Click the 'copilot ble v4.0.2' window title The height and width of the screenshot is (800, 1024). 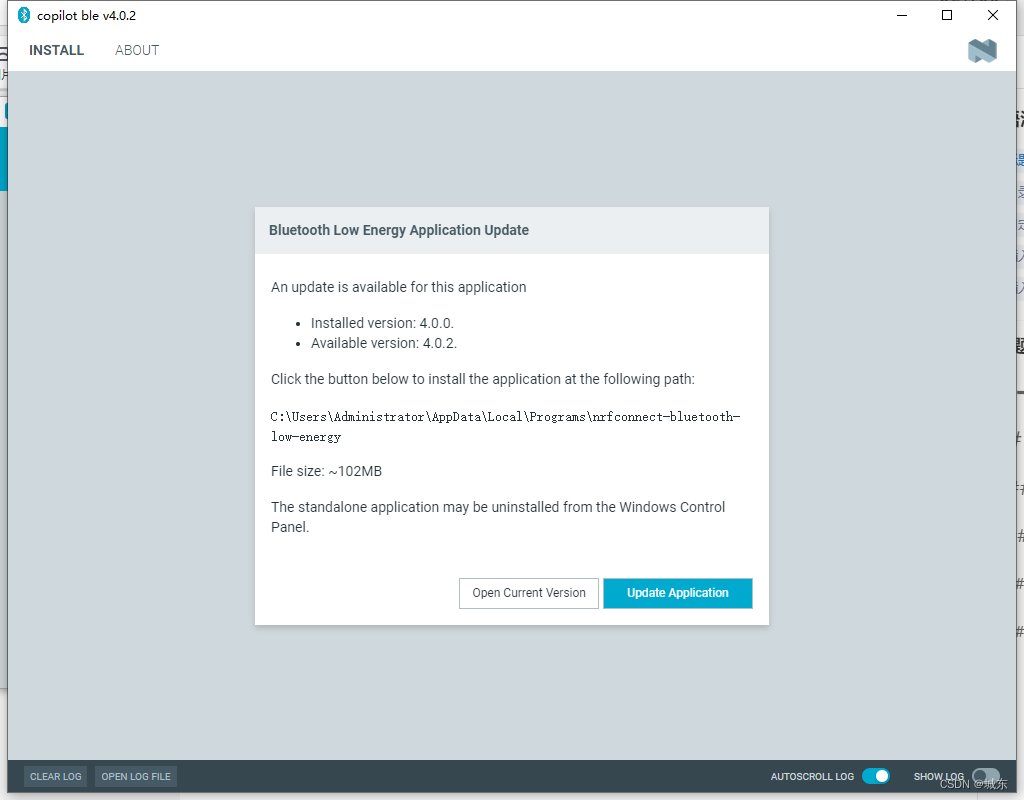click(x=86, y=16)
